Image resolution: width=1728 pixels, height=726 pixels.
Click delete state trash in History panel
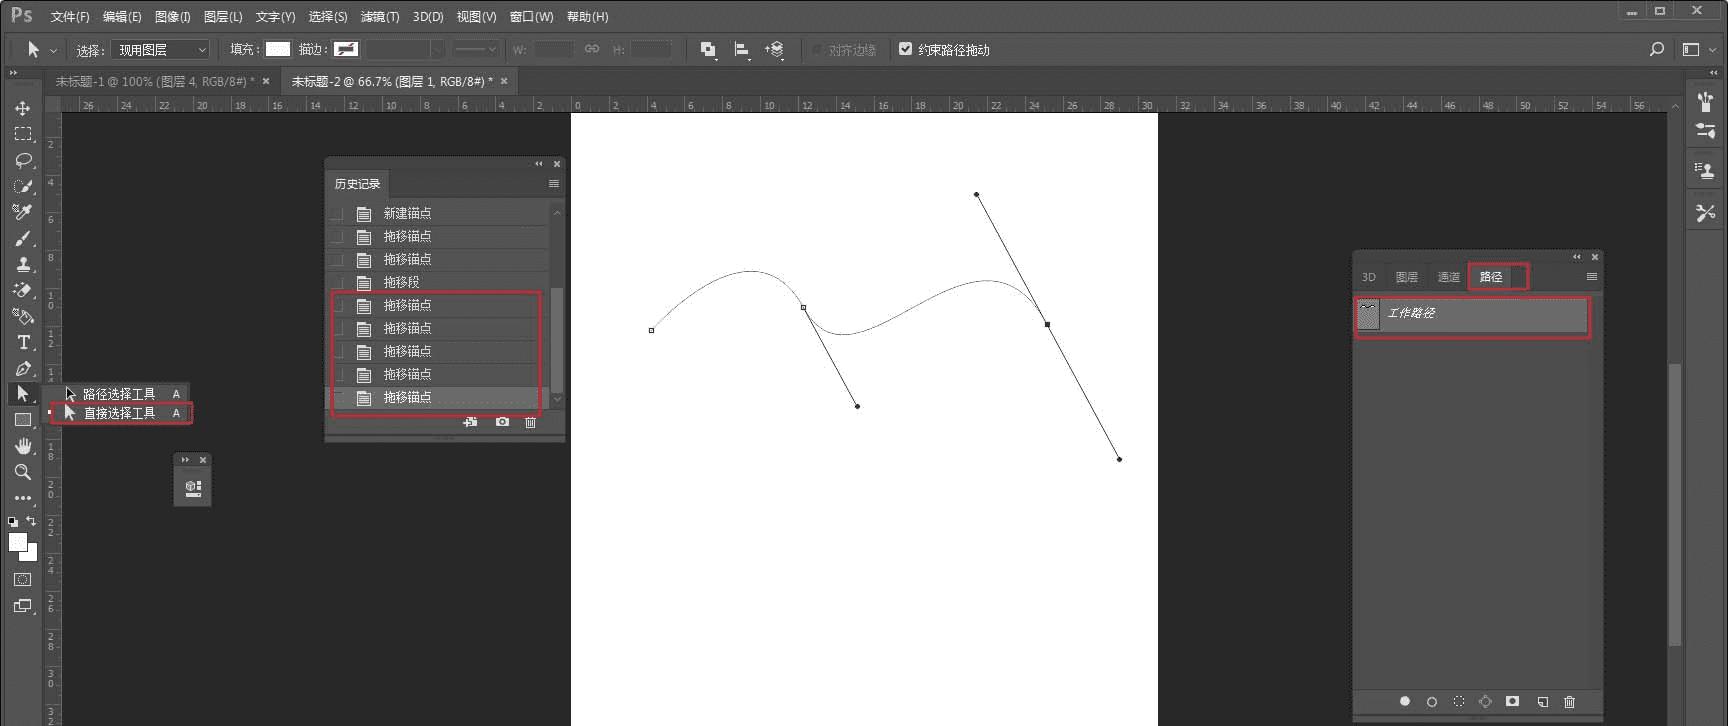pos(531,423)
